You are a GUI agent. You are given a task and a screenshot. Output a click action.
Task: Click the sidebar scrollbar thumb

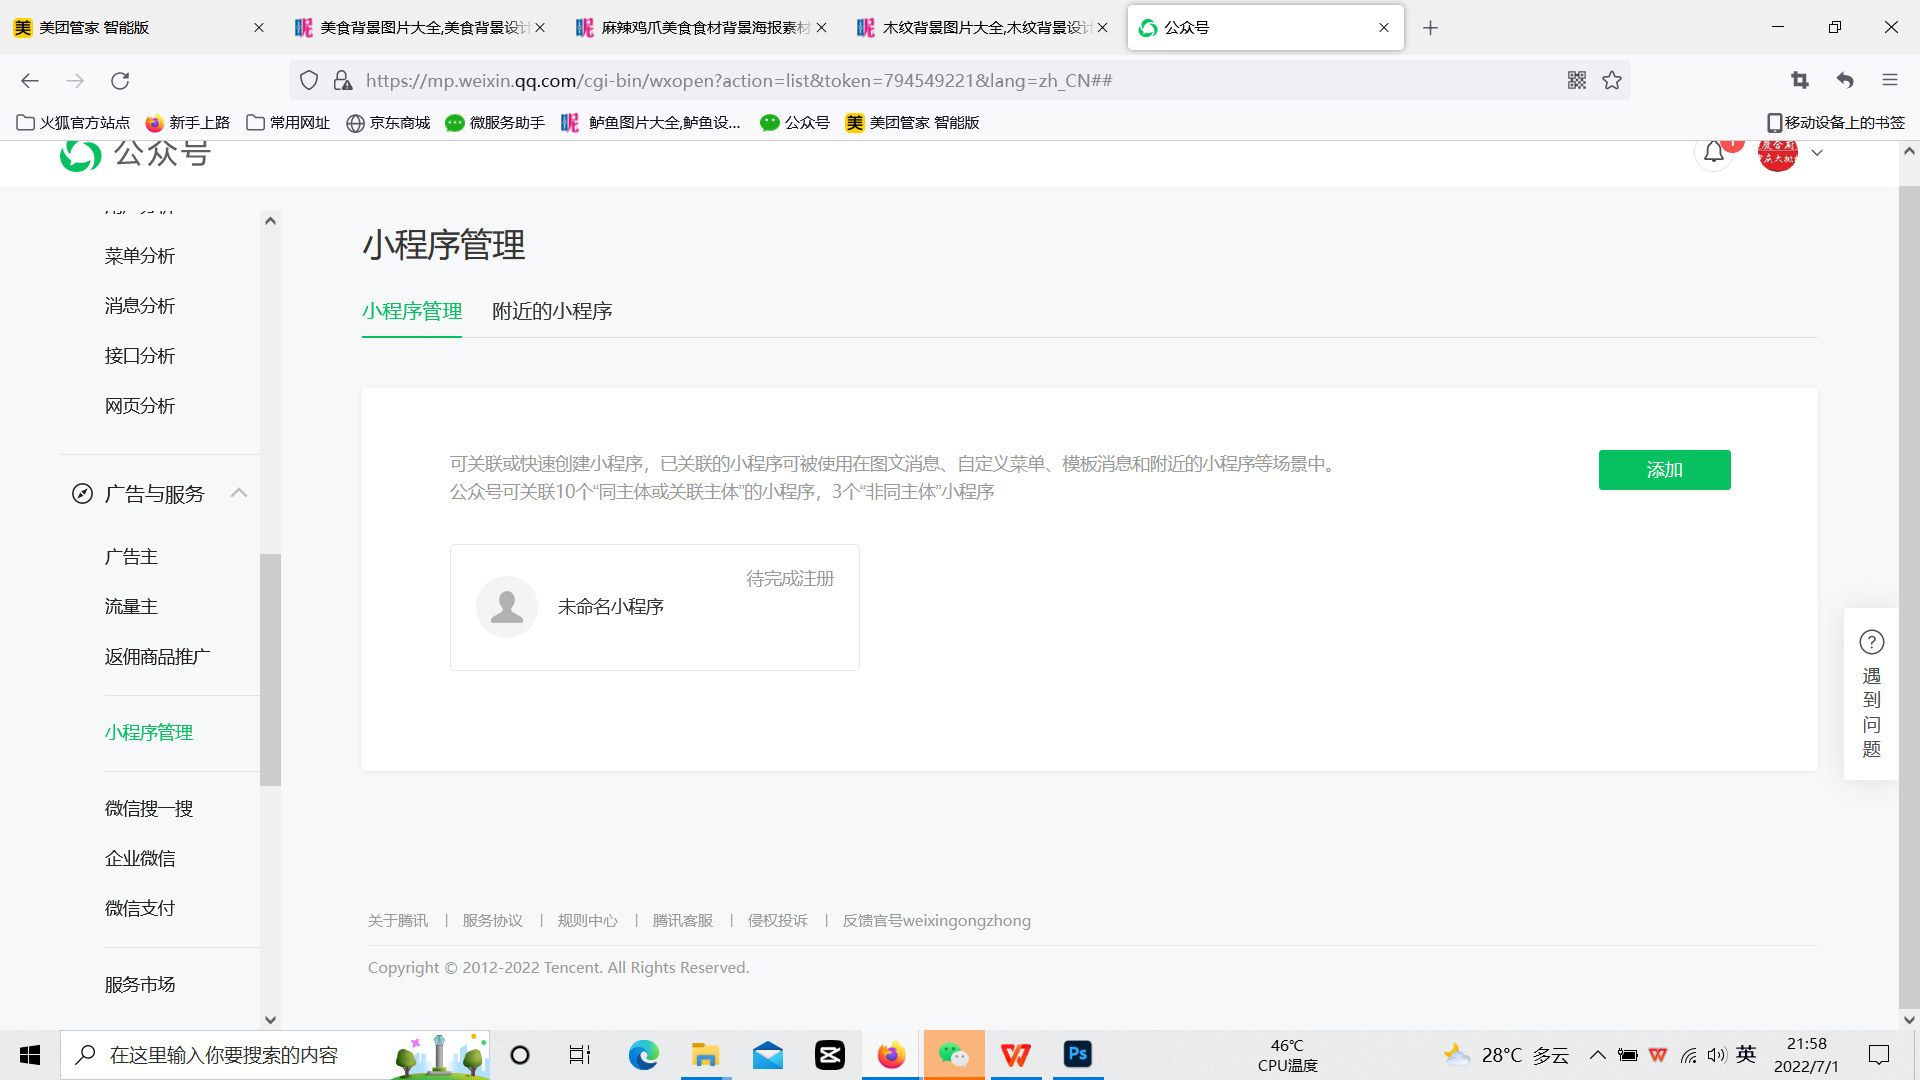(x=270, y=670)
